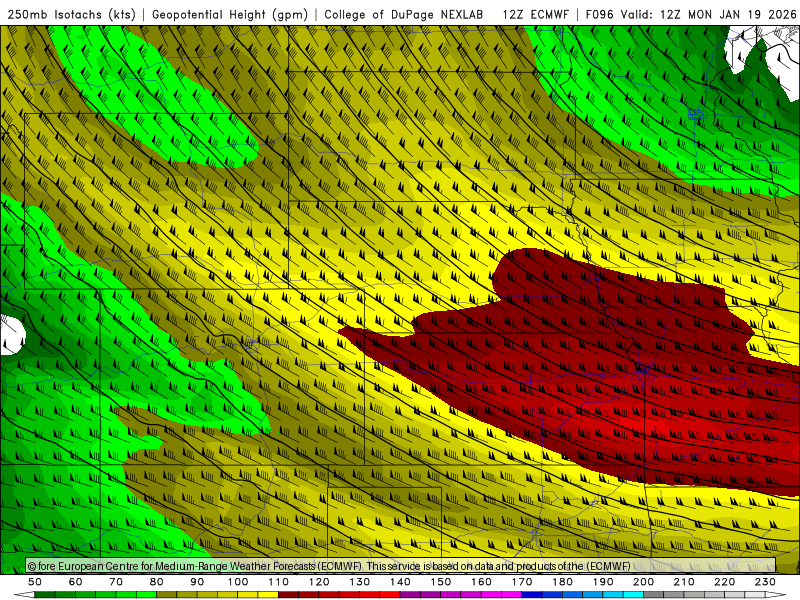Screen dimensions: 800x600
Task: Select the dark blue swatch right of 170
Action: 532,595
